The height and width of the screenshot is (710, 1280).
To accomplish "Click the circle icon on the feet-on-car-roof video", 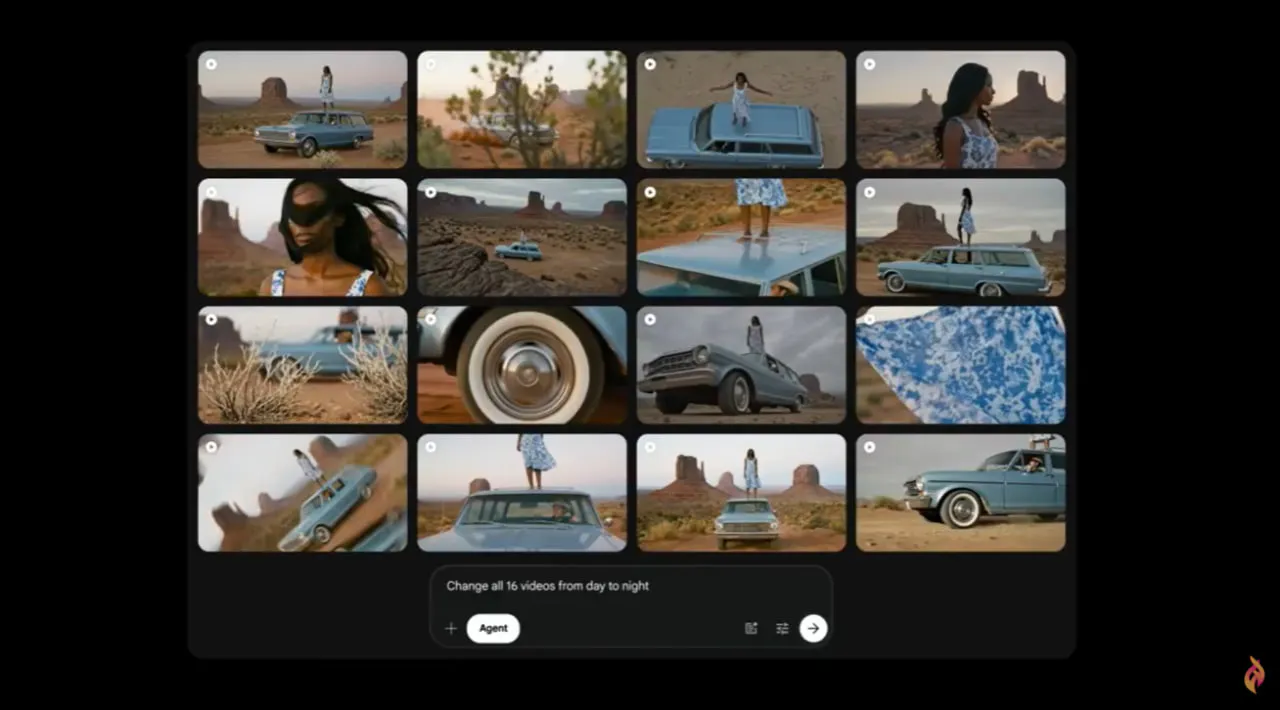I will click(x=650, y=192).
